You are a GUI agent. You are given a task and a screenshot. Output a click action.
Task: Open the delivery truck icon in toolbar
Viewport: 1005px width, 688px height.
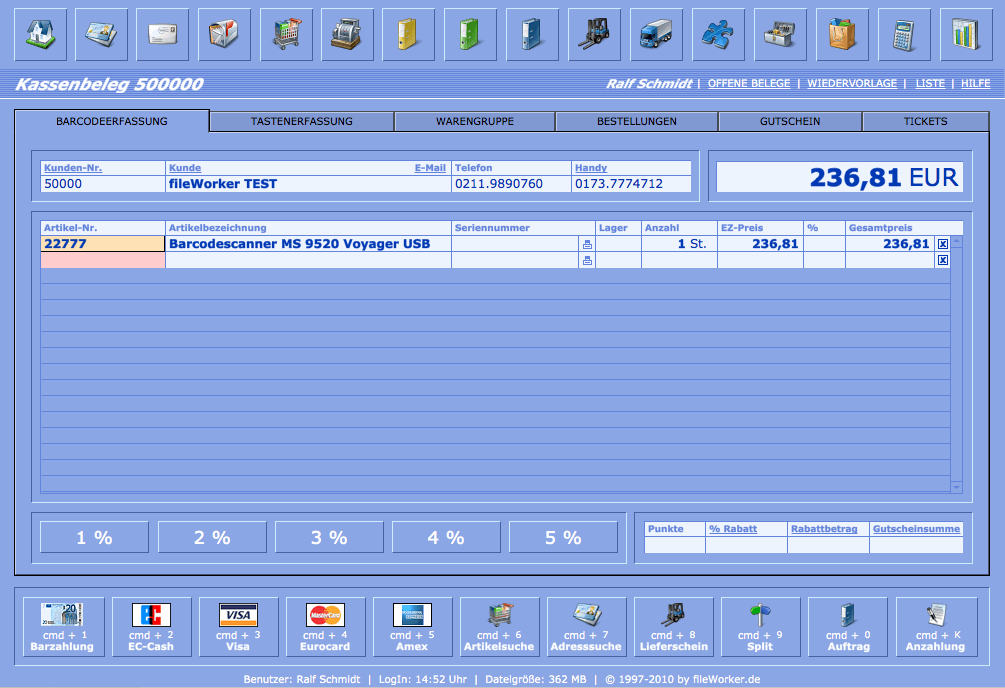point(656,35)
